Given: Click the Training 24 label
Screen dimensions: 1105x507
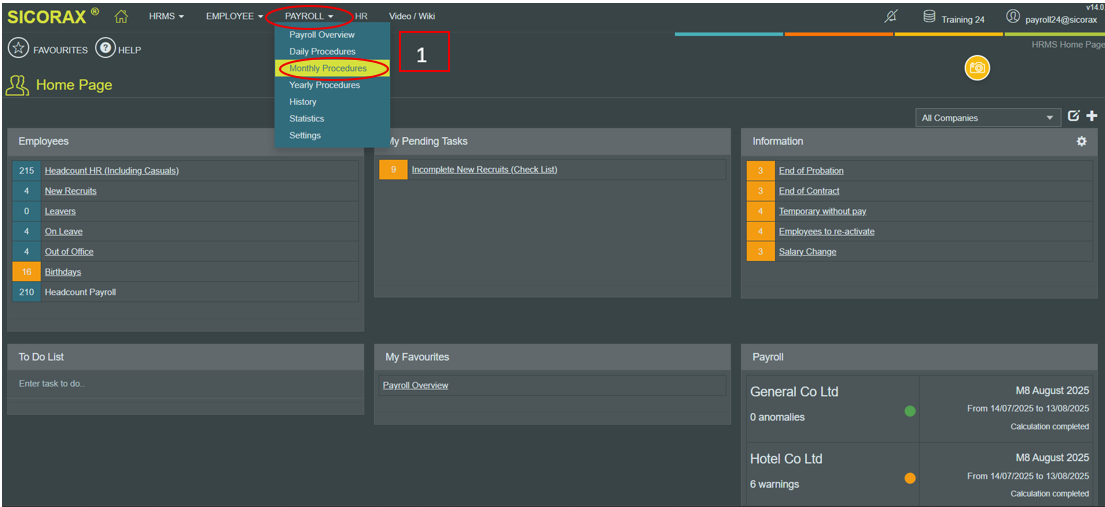Looking at the screenshot, I should pyautogui.click(x=963, y=20).
